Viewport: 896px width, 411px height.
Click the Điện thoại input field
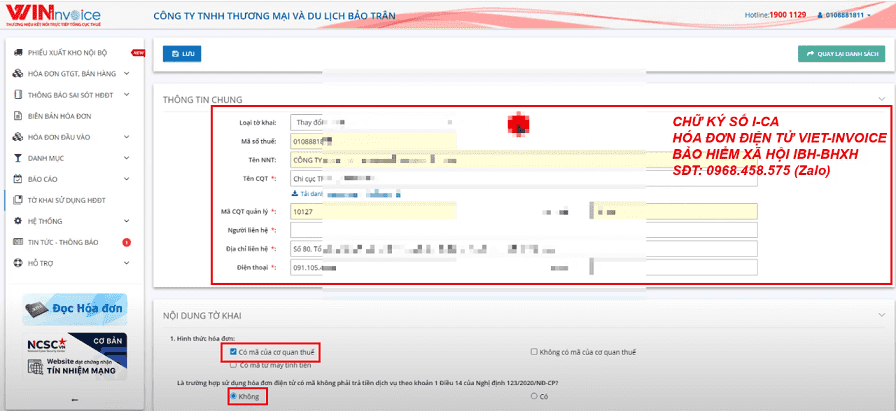coord(523,268)
